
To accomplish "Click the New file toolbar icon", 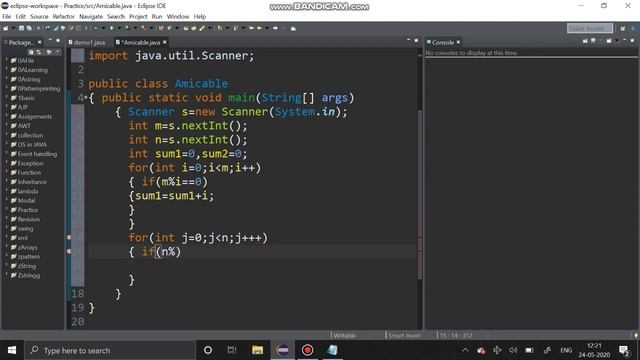I will click(6, 28).
